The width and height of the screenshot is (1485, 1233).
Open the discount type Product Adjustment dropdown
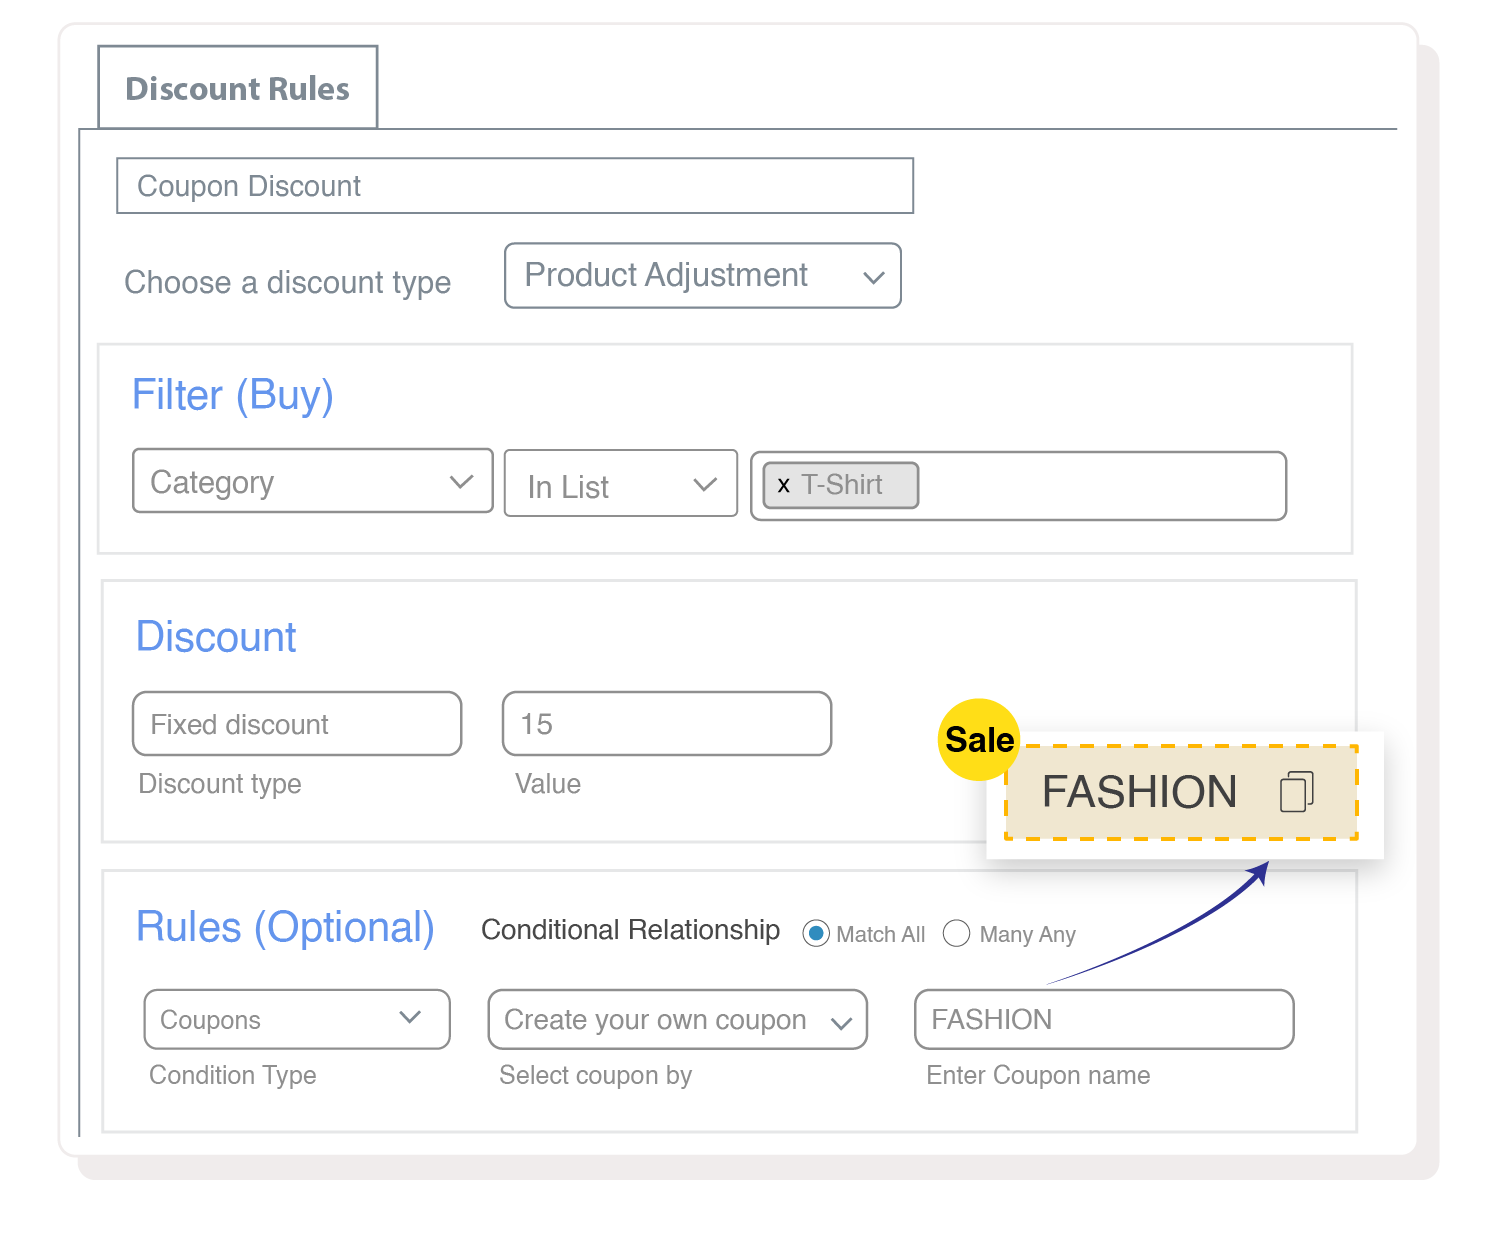[702, 276]
